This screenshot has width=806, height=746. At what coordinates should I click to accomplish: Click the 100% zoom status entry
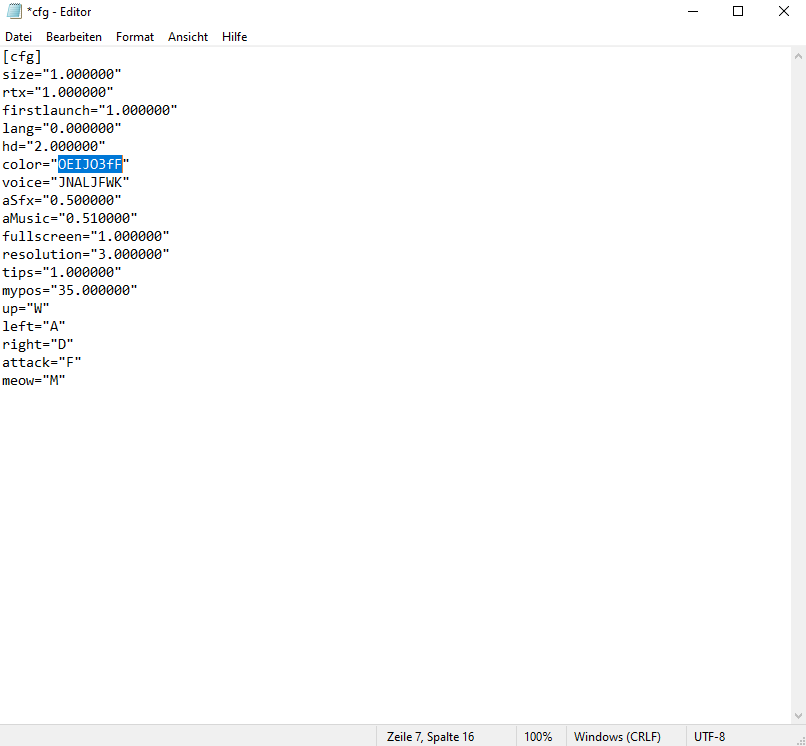click(x=538, y=737)
